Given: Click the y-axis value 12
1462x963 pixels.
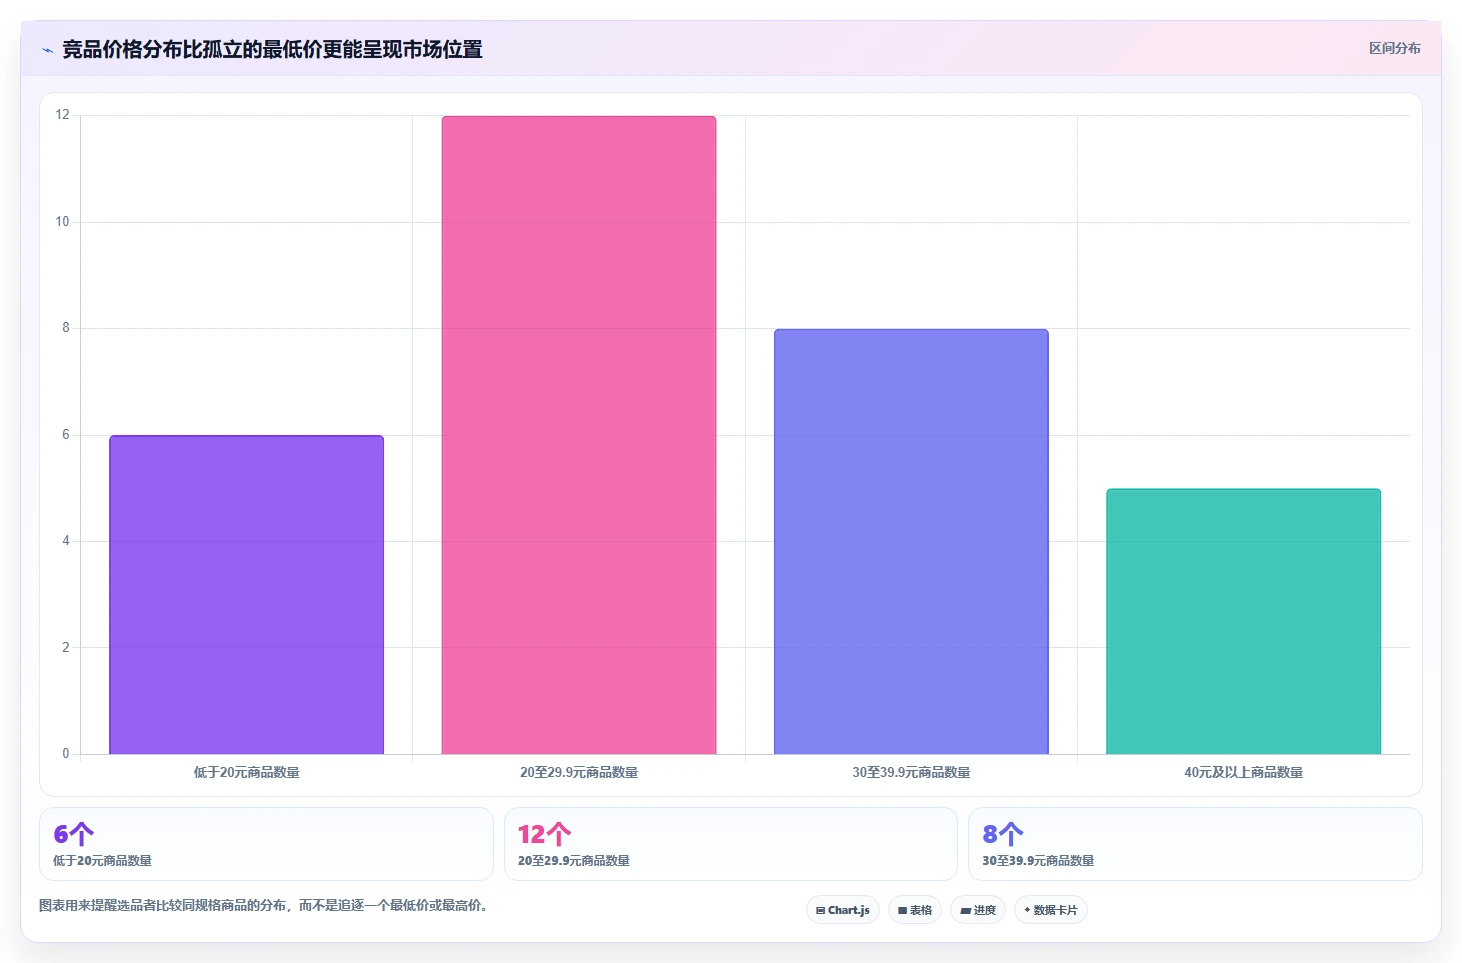Looking at the screenshot, I should coord(62,115).
